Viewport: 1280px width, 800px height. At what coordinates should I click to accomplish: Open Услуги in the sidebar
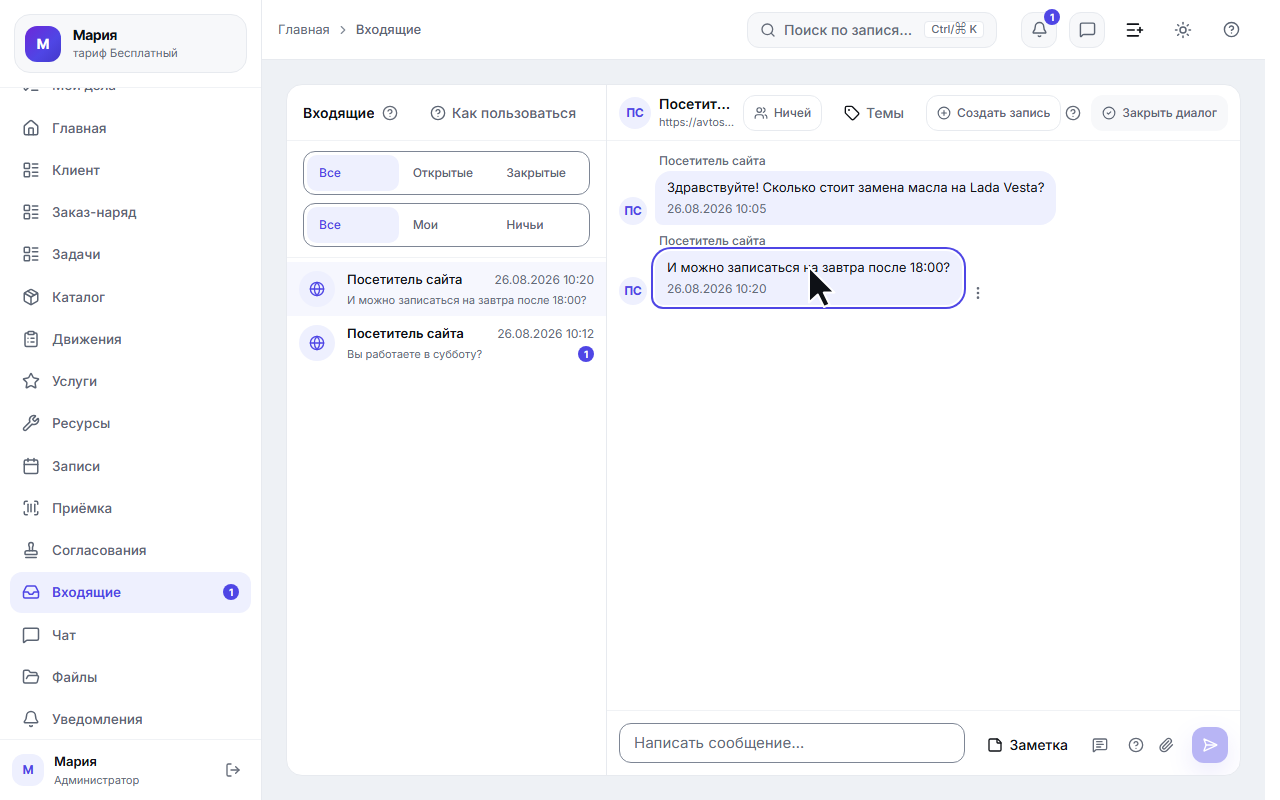[x=130, y=381]
